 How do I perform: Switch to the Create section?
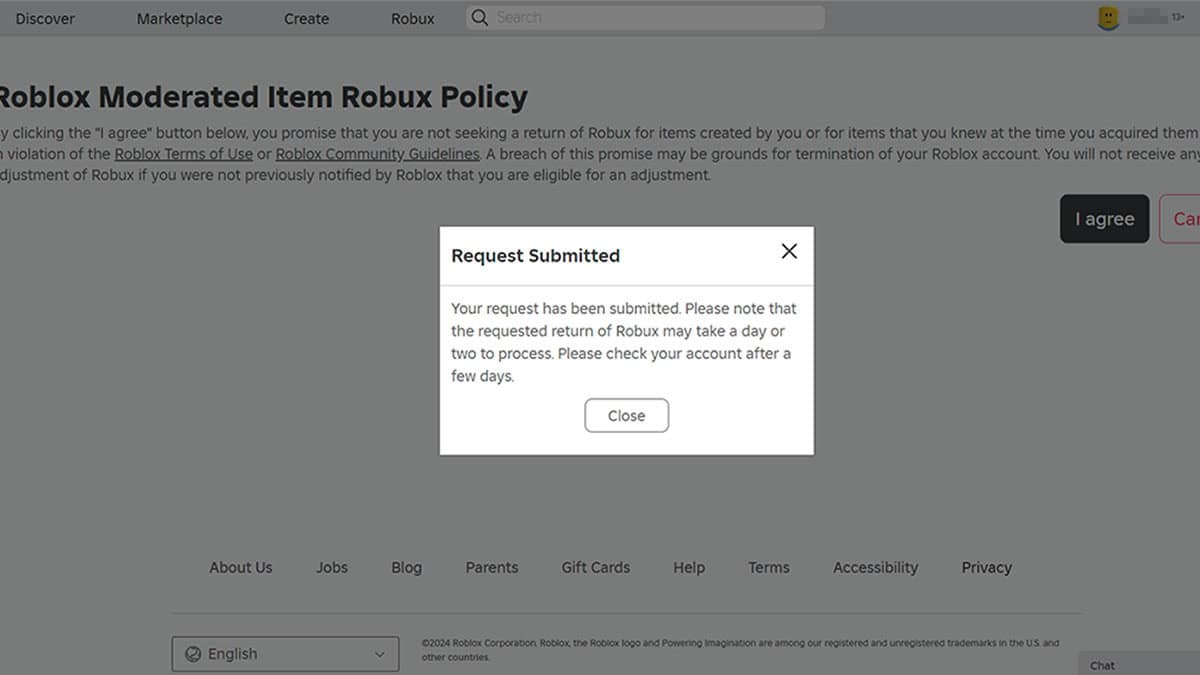pos(306,17)
